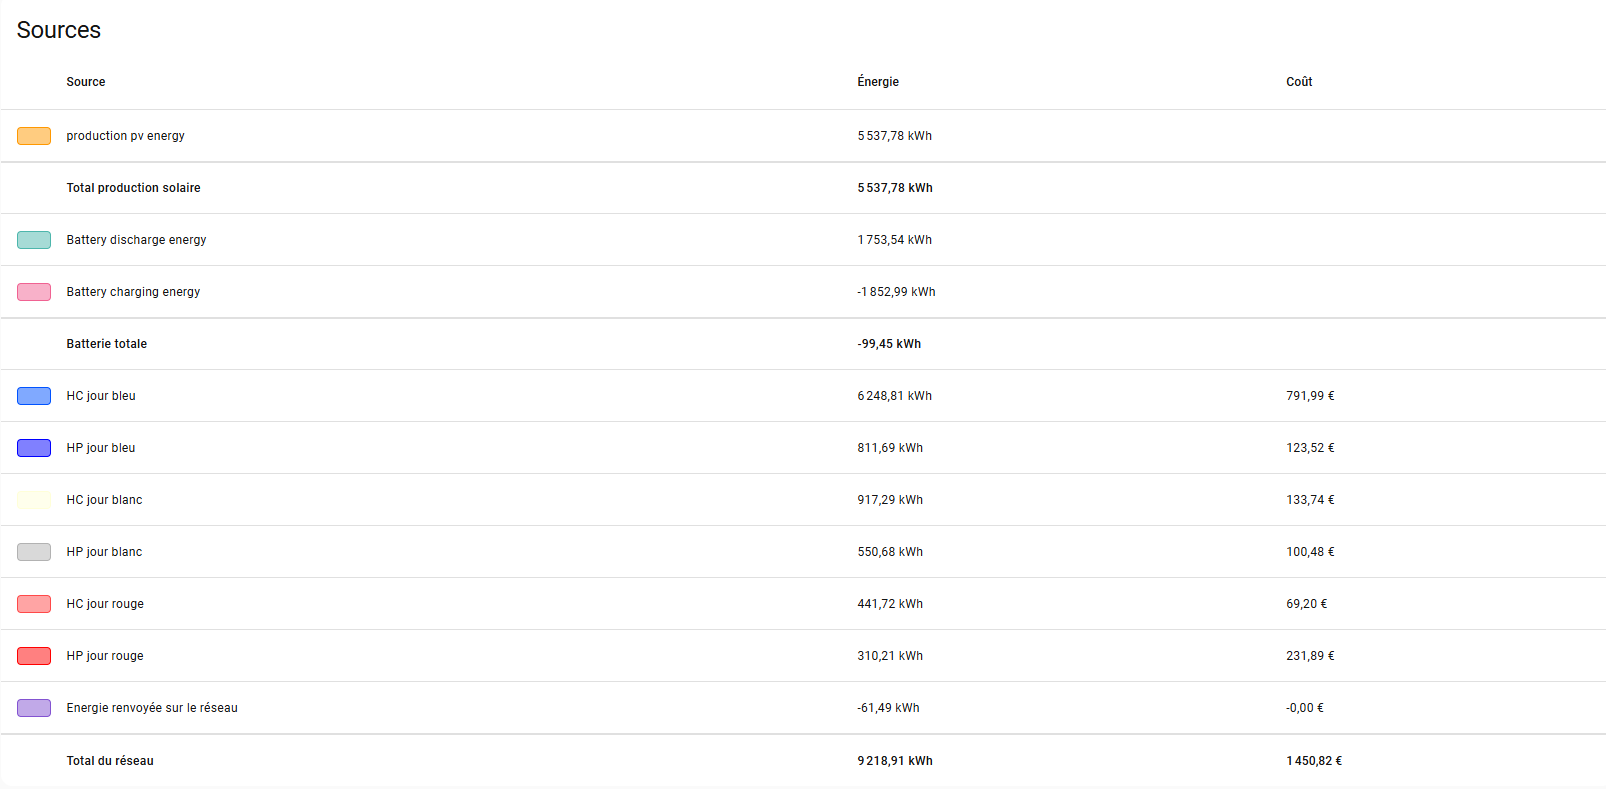Click the gray HP jour blanc swatch
Viewport: 1606px width, 789px height.
pos(34,552)
